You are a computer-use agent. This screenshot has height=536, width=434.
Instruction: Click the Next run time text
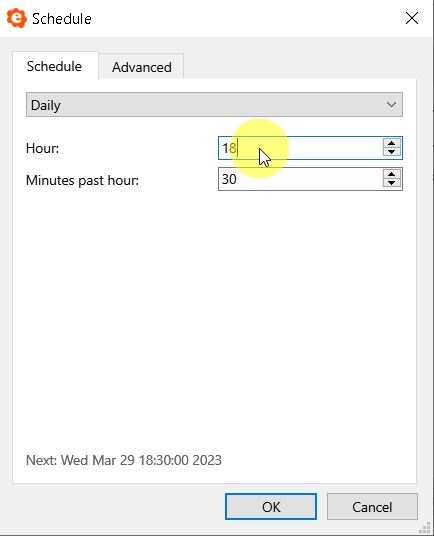point(124,460)
